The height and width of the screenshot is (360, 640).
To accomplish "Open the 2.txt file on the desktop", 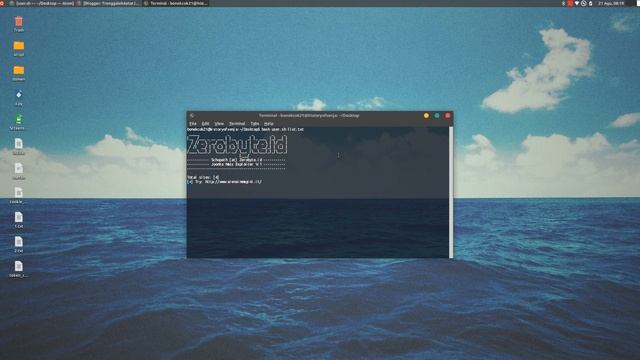I will (19, 244).
